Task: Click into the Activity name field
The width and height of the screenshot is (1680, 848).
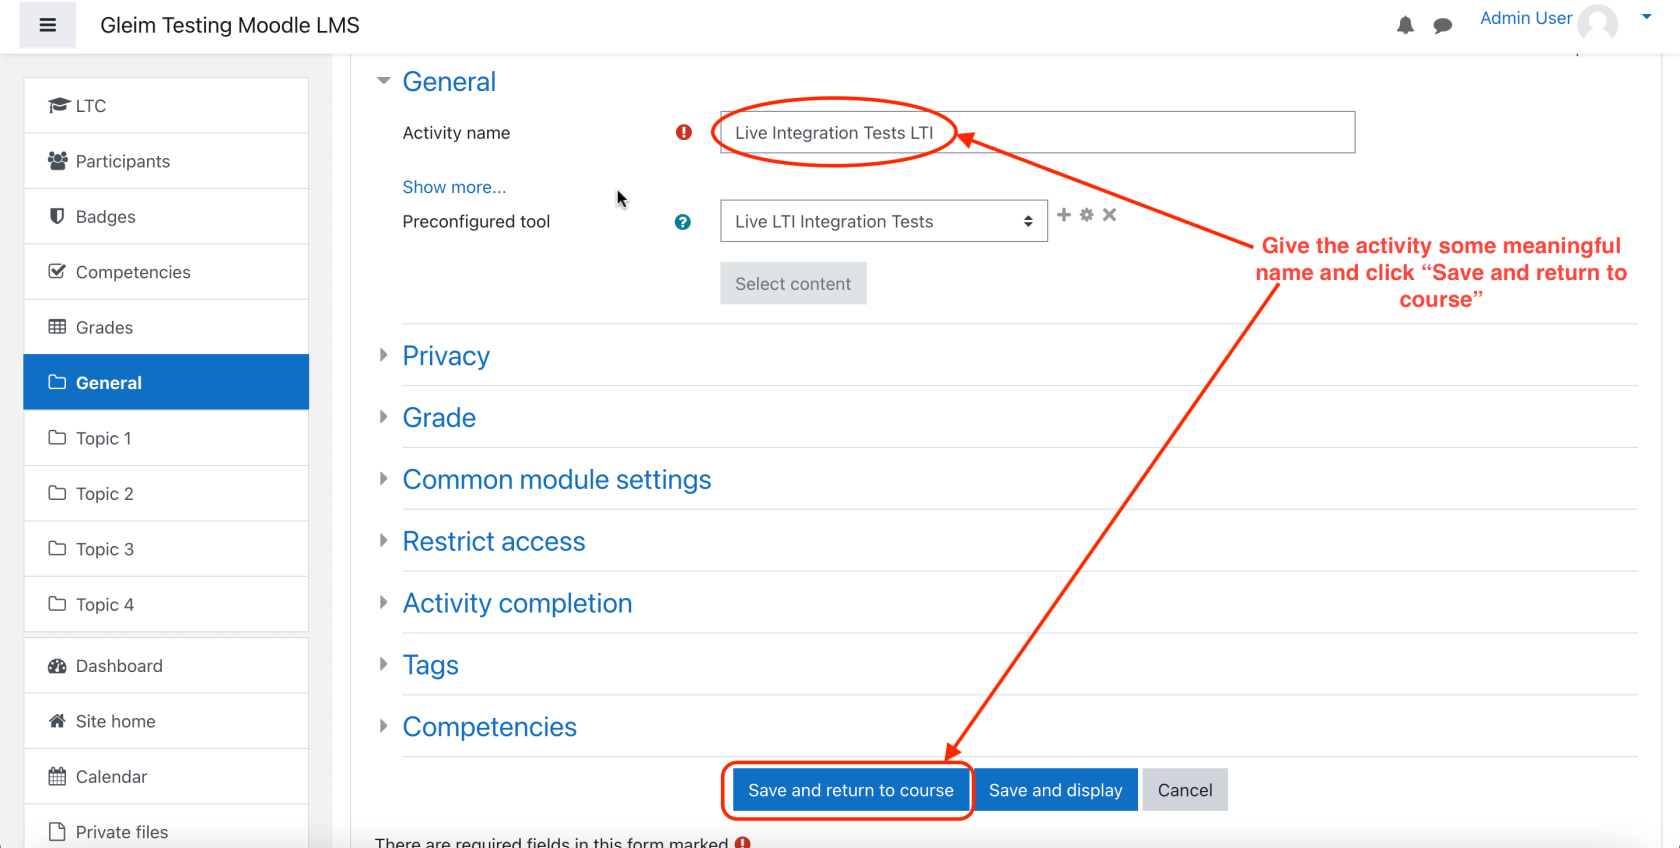Action: click(1037, 132)
